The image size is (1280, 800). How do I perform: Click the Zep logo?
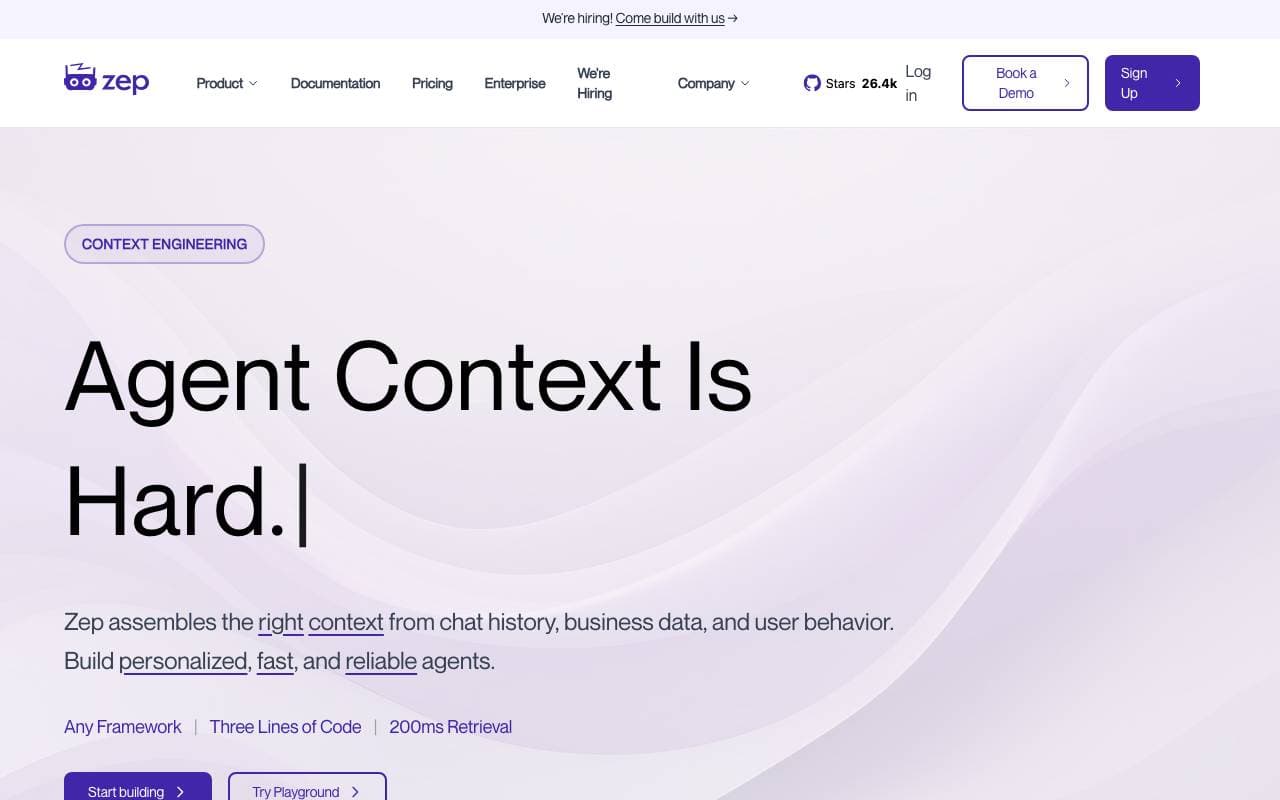107,79
